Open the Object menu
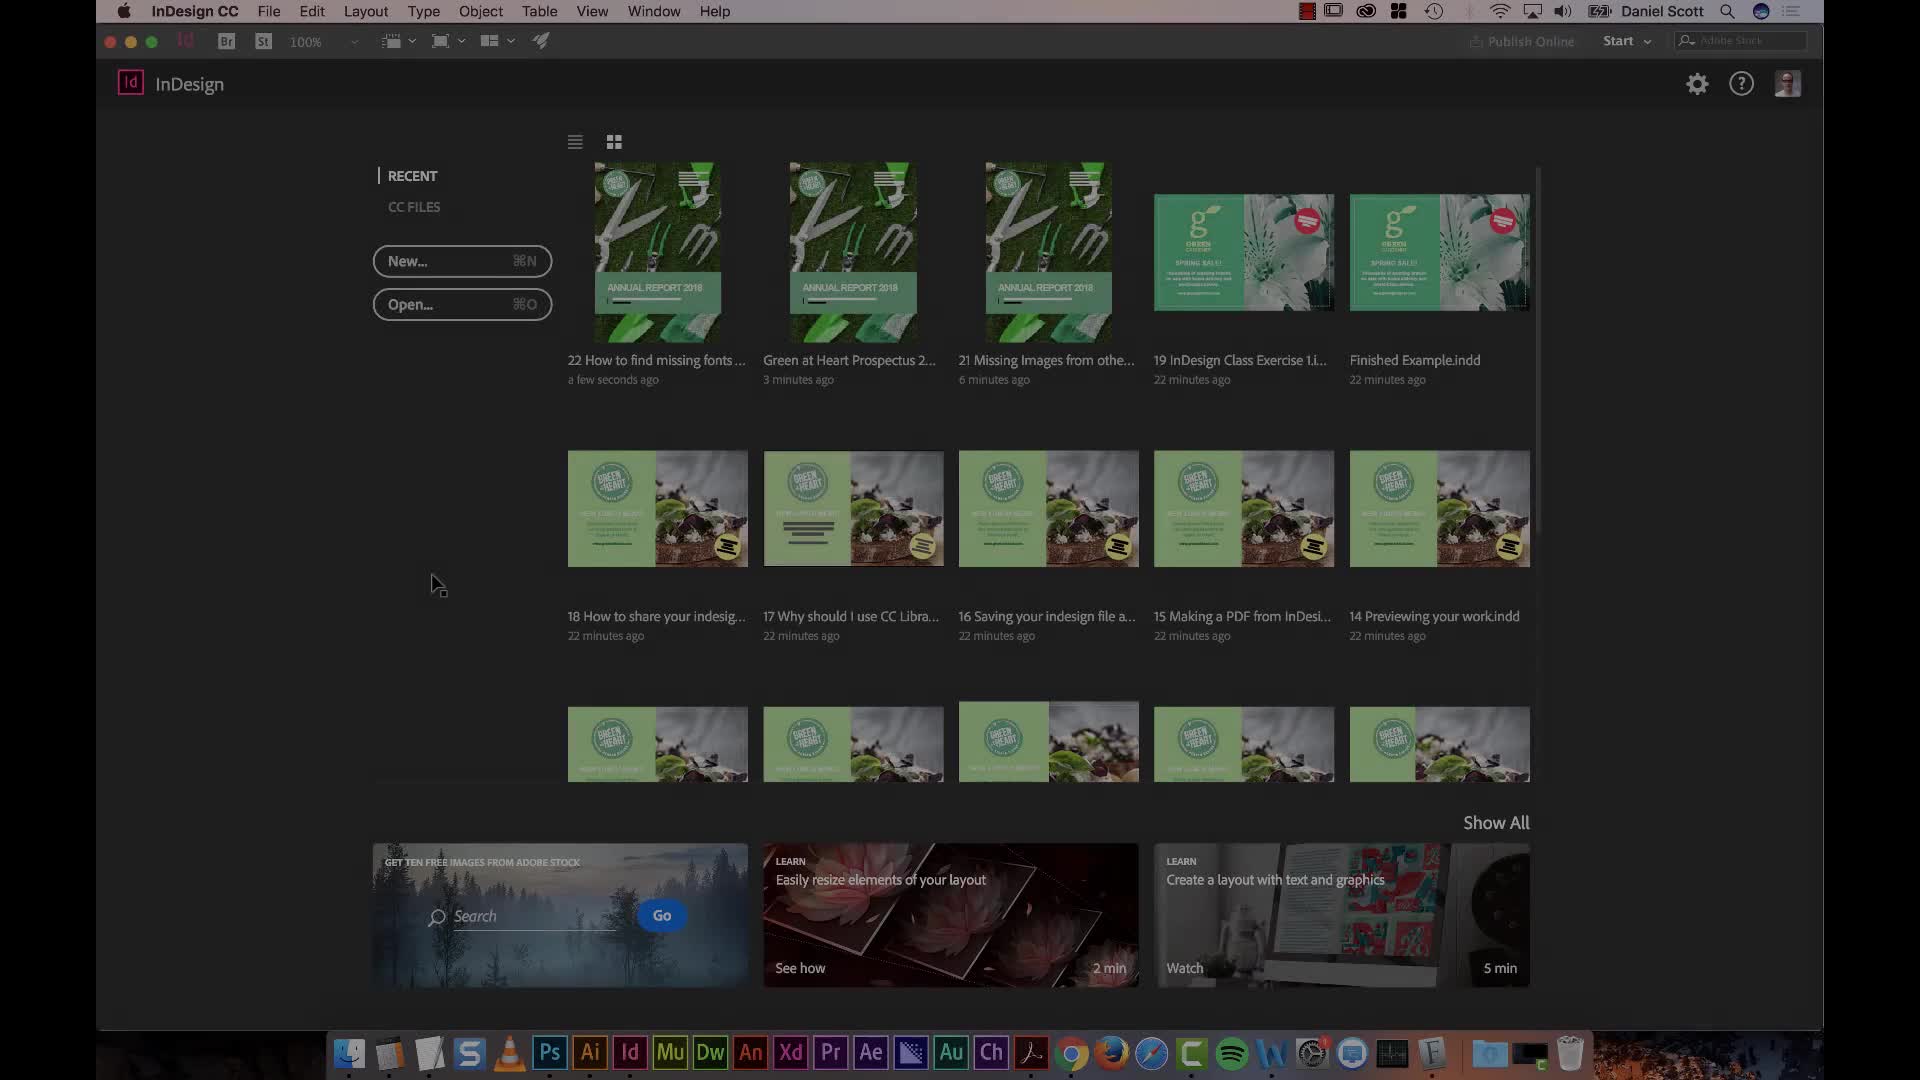The image size is (1920, 1080). point(481,11)
